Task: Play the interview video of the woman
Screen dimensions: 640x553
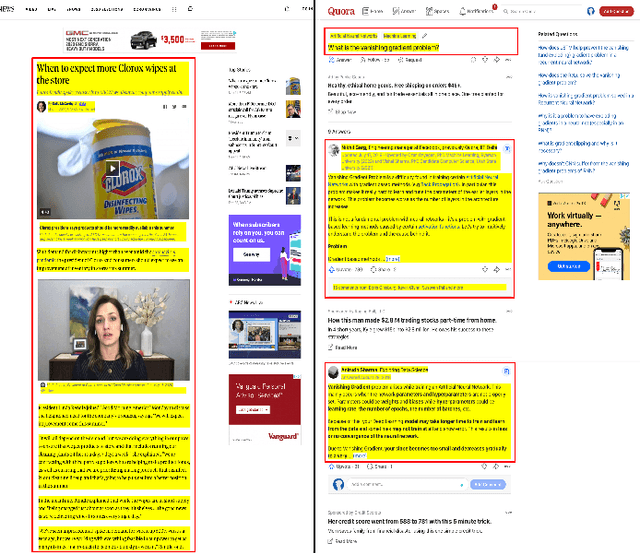Action: (x=114, y=330)
